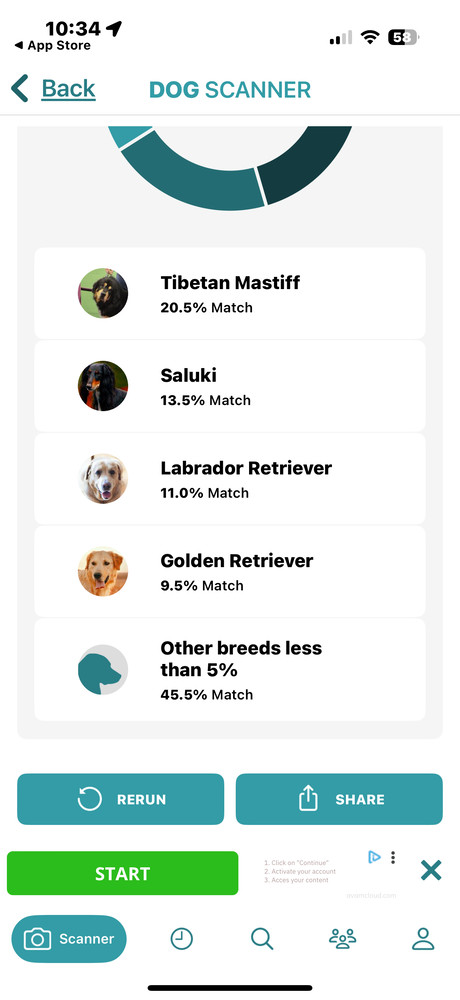
Task: Open Other breeds less than 5%
Action: coord(230,670)
